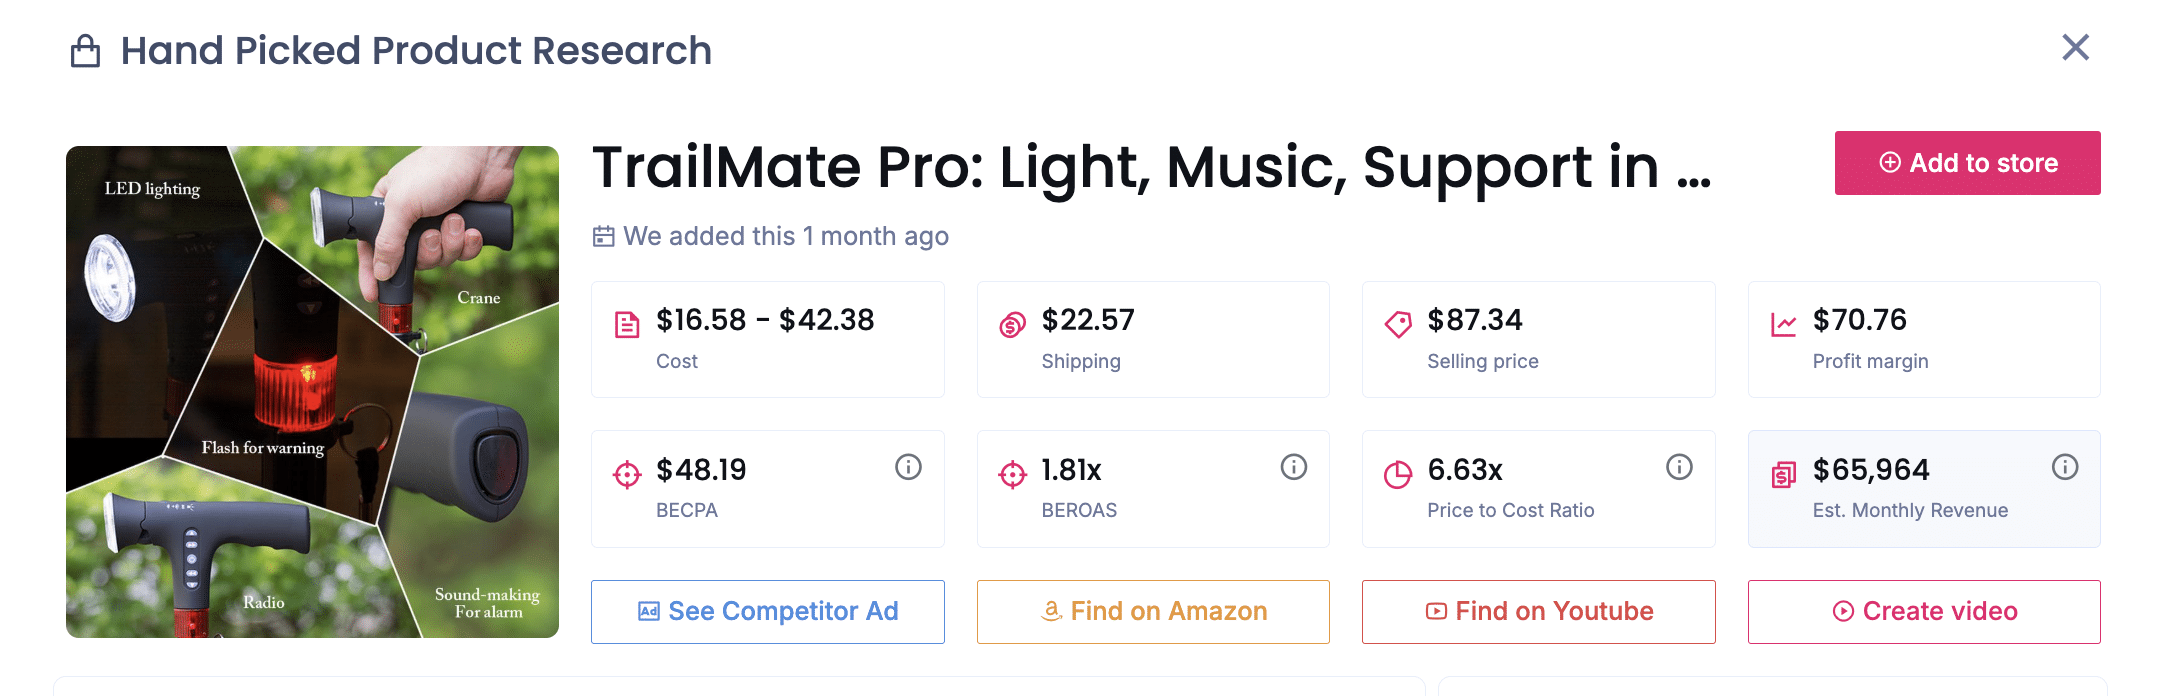The width and height of the screenshot is (2178, 696).
Task: Click the Ad badge inside See Competitor Ad
Action: click(649, 609)
